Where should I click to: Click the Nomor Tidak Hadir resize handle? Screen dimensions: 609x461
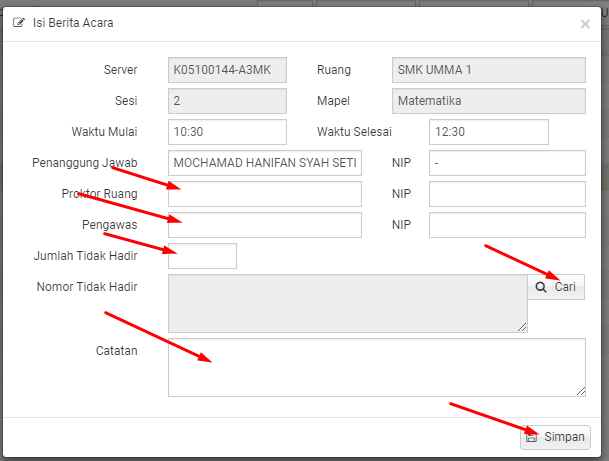pos(522,327)
